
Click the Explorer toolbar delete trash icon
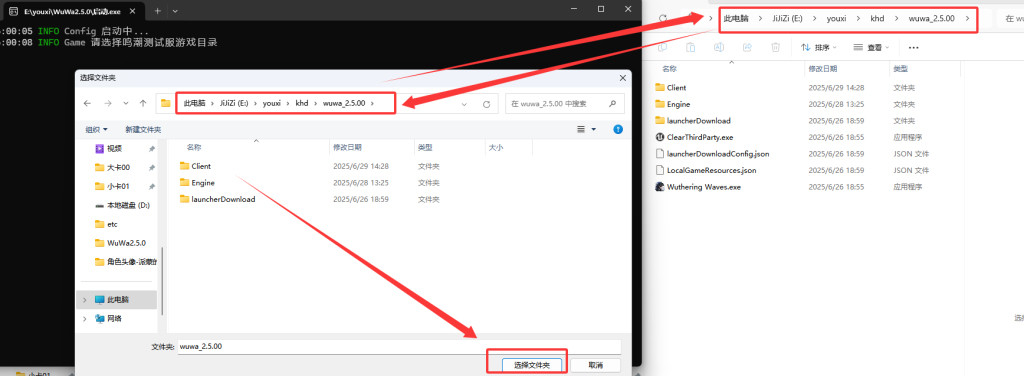pos(775,47)
